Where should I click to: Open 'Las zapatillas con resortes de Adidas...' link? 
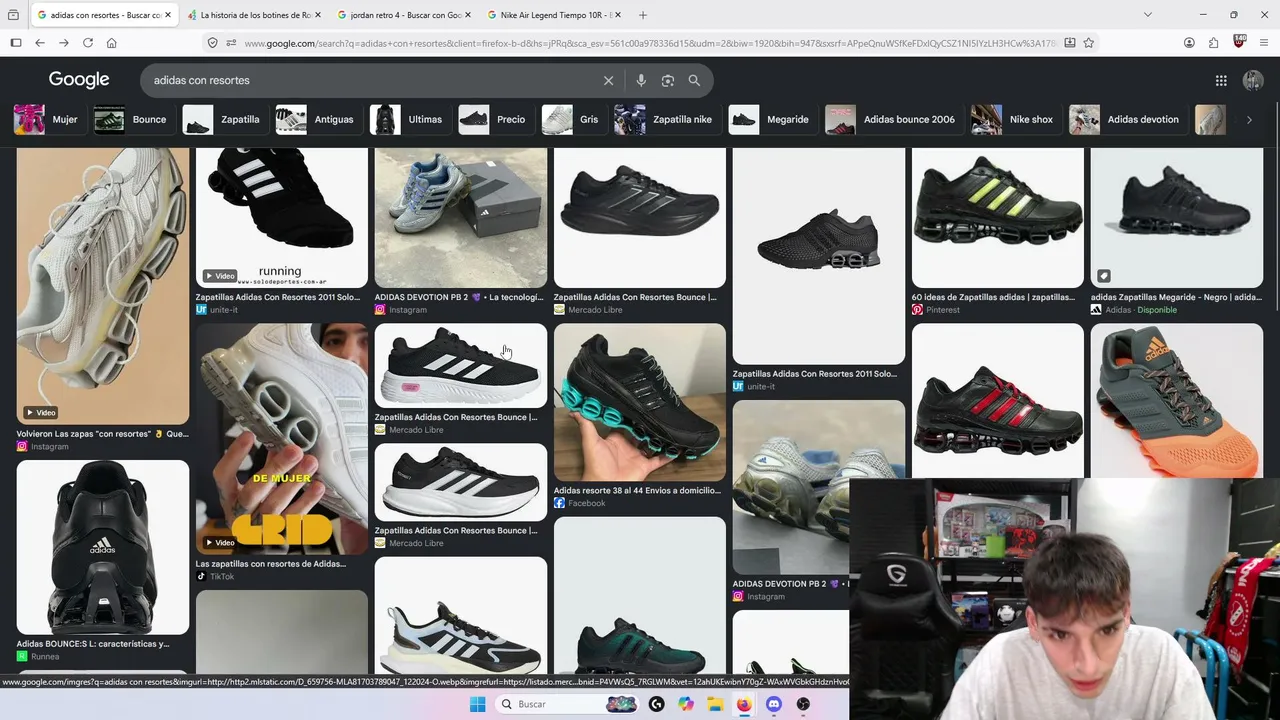(271, 564)
